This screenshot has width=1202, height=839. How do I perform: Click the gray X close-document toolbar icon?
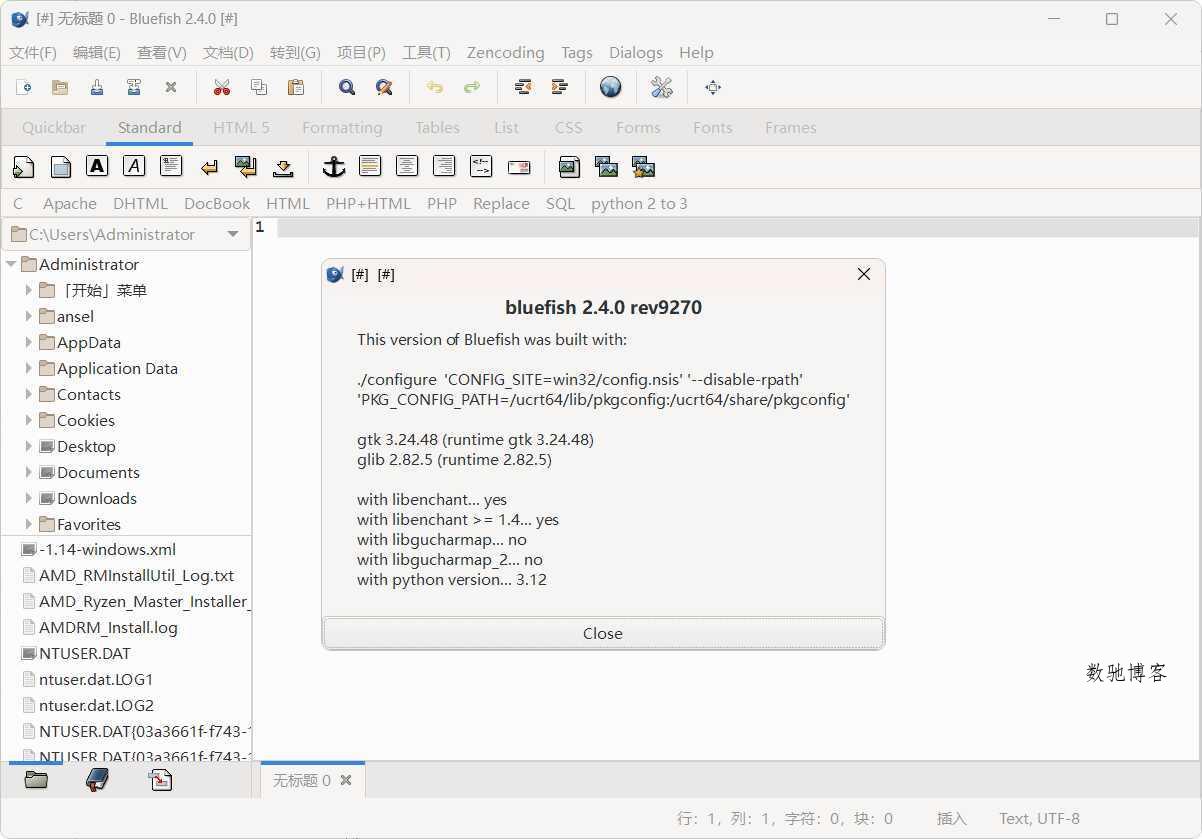point(171,87)
